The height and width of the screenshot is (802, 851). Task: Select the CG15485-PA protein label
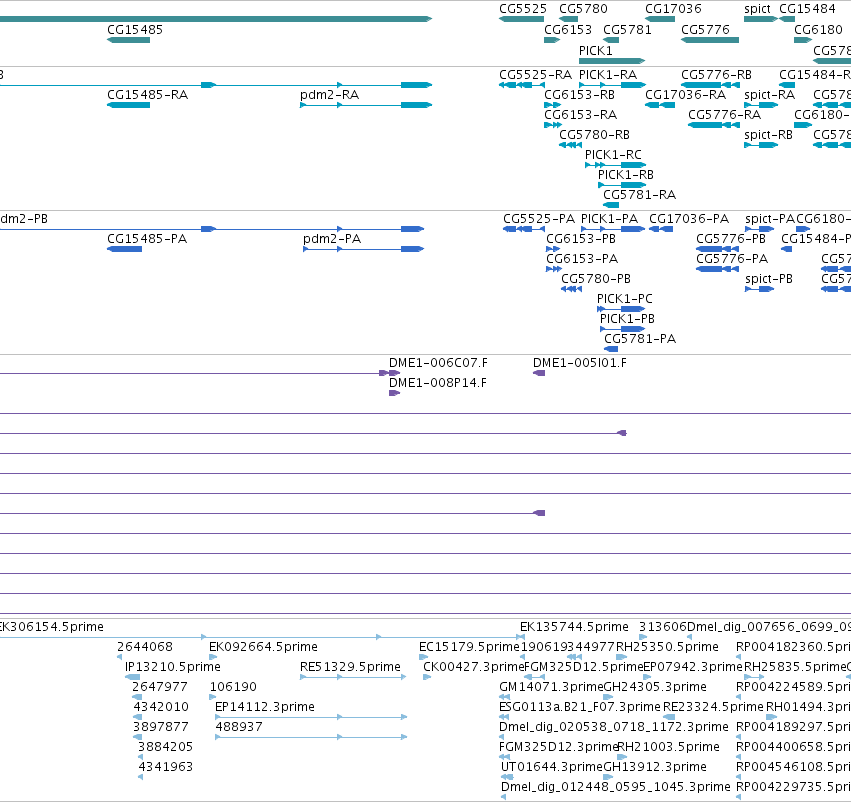(147, 239)
